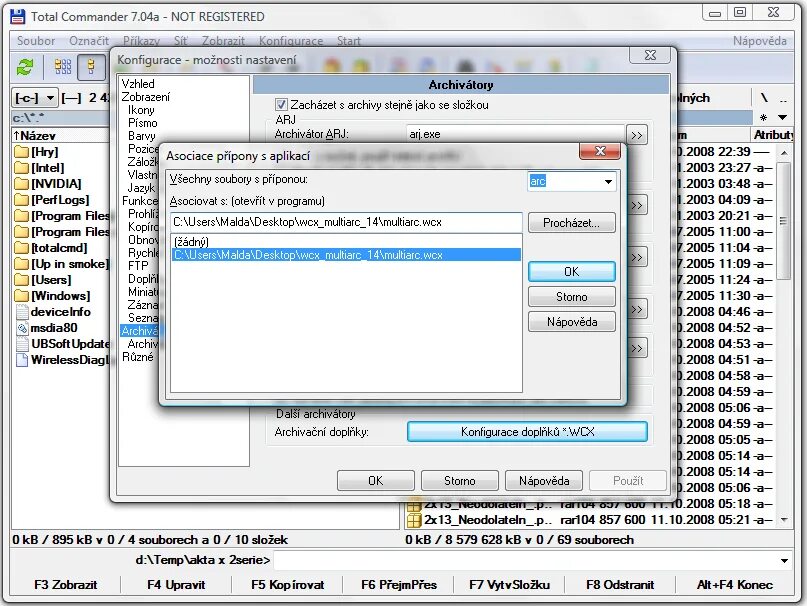
Task: Open the Up in smoke folder
Action: 70,264
